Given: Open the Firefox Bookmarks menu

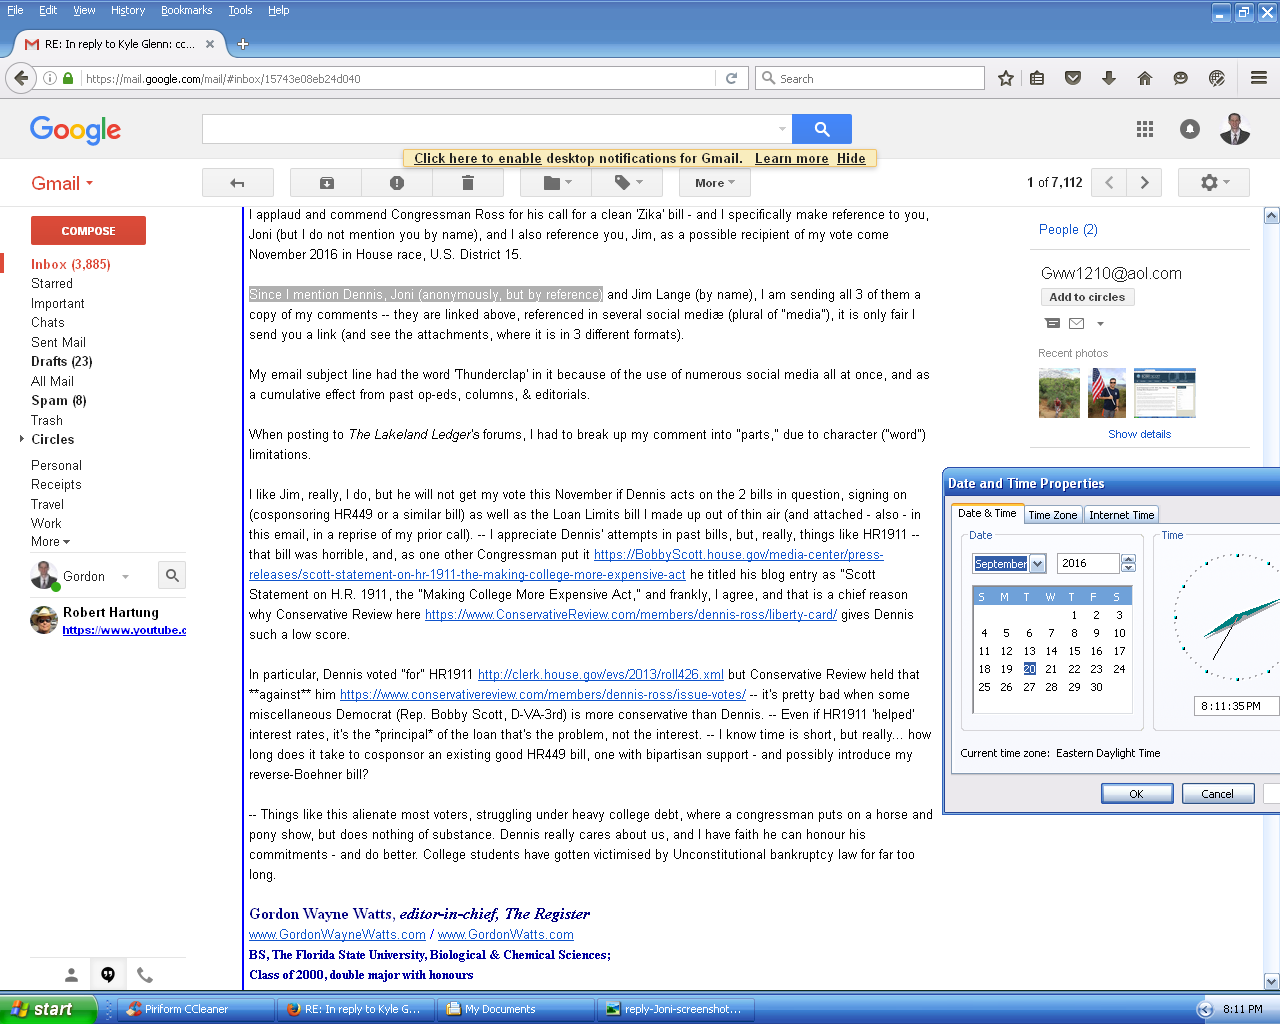Looking at the screenshot, I should pos(187,10).
